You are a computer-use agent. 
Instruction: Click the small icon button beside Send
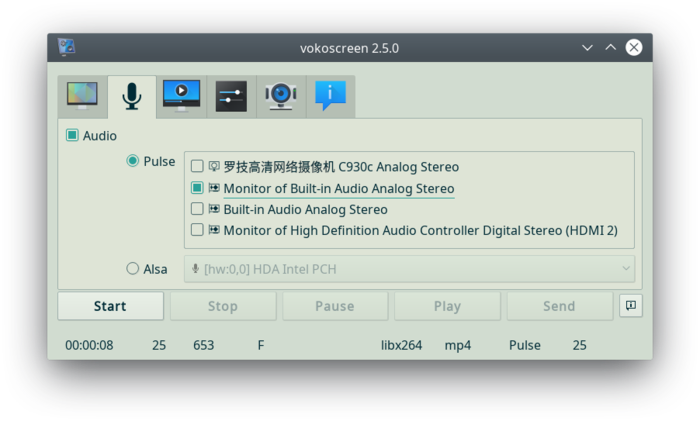(x=631, y=306)
